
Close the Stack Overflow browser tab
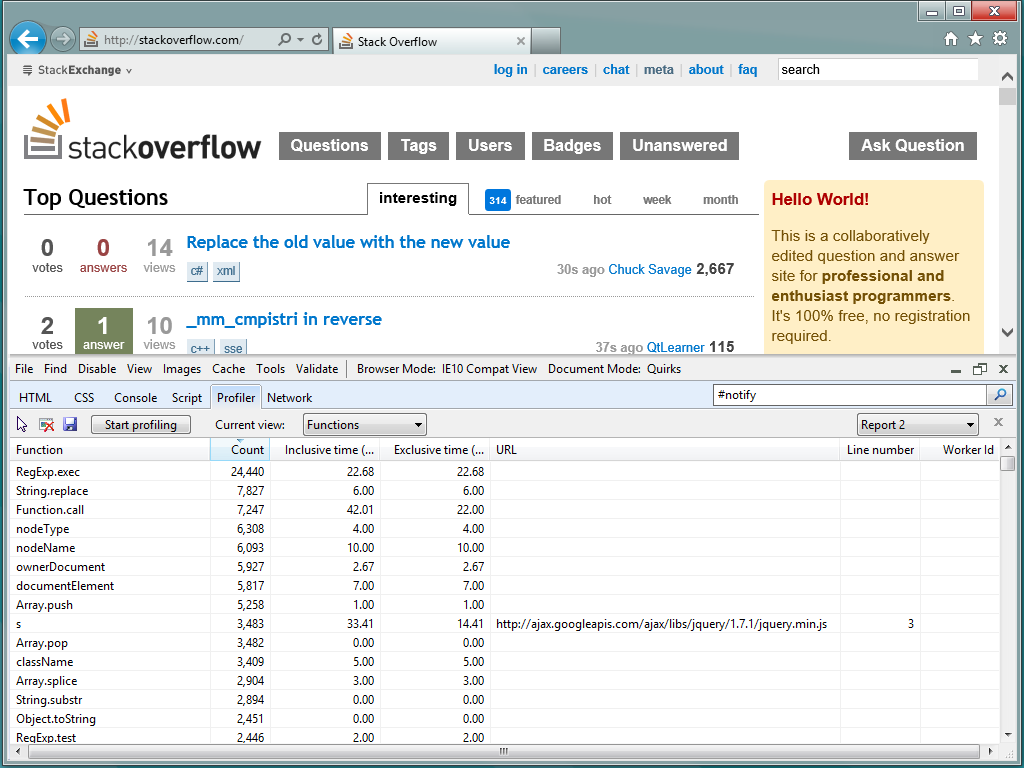click(x=520, y=41)
